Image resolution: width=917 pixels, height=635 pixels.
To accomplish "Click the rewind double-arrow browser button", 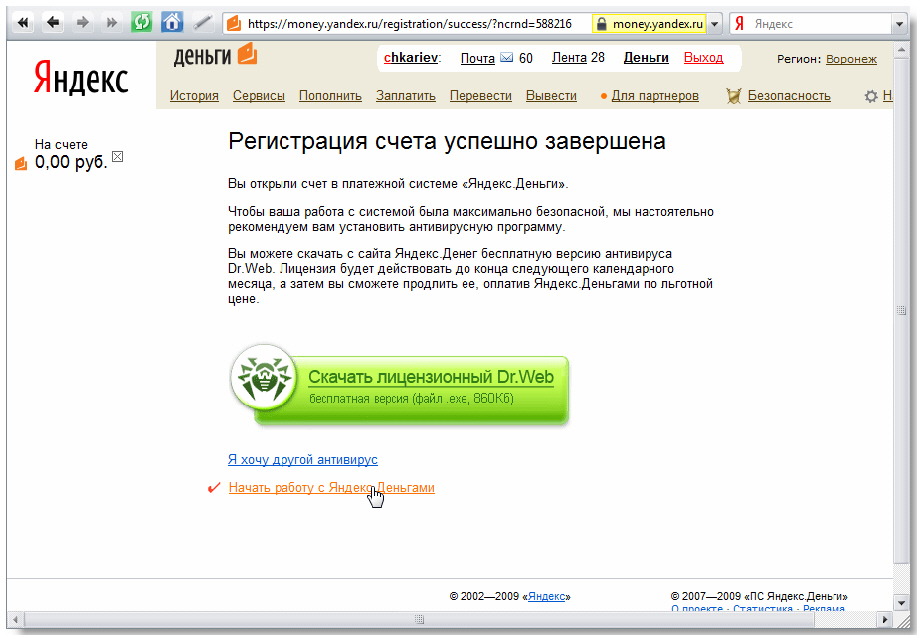I will (x=23, y=23).
